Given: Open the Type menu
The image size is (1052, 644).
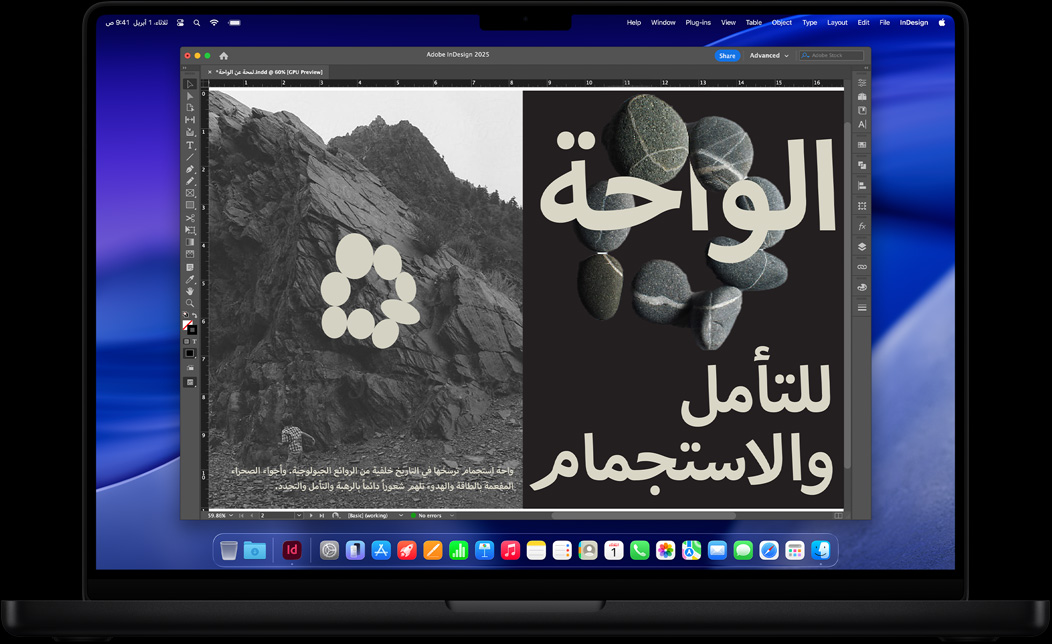Looking at the screenshot, I should pos(810,22).
